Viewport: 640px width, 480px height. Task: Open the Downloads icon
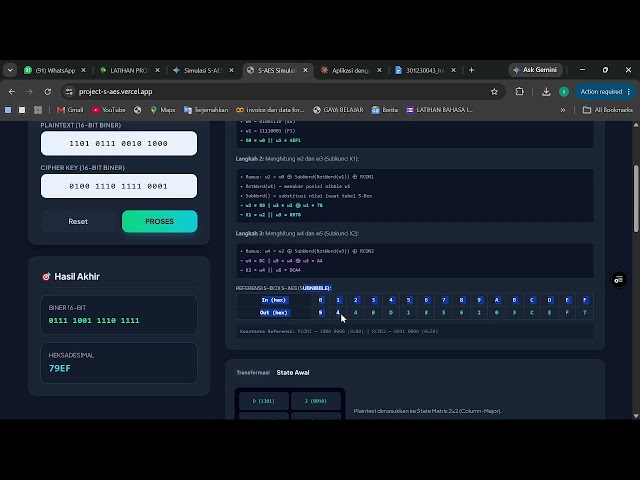[546, 92]
